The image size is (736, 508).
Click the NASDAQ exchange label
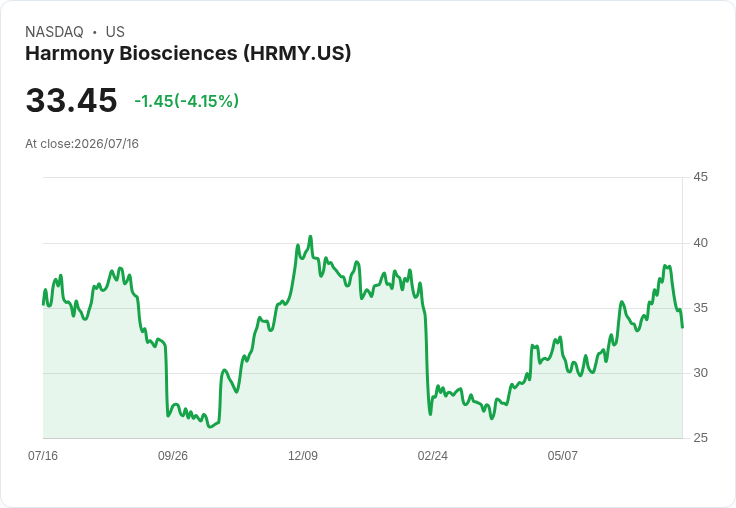(54, 32)
